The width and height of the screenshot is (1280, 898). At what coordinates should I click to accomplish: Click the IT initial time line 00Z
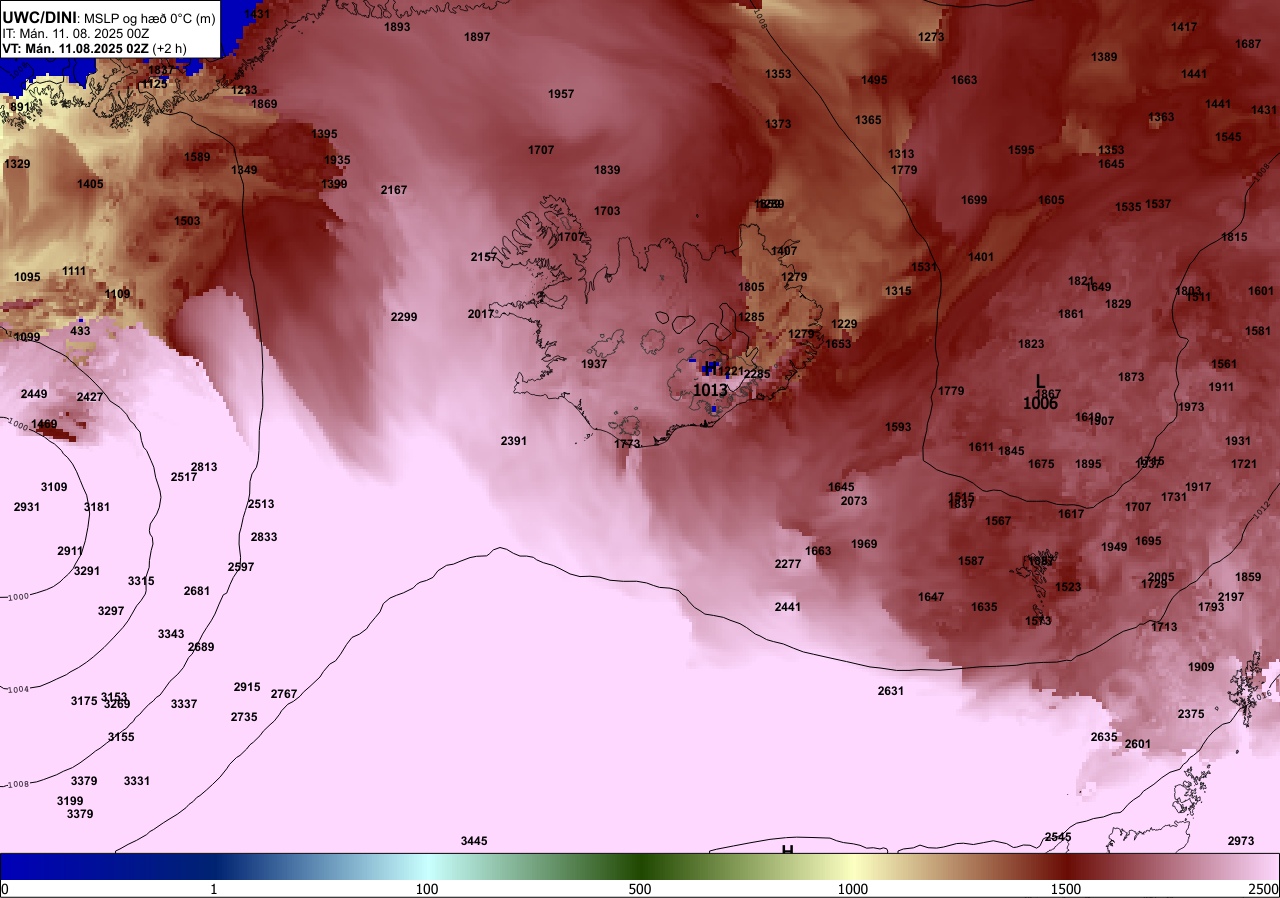(76, 33)
